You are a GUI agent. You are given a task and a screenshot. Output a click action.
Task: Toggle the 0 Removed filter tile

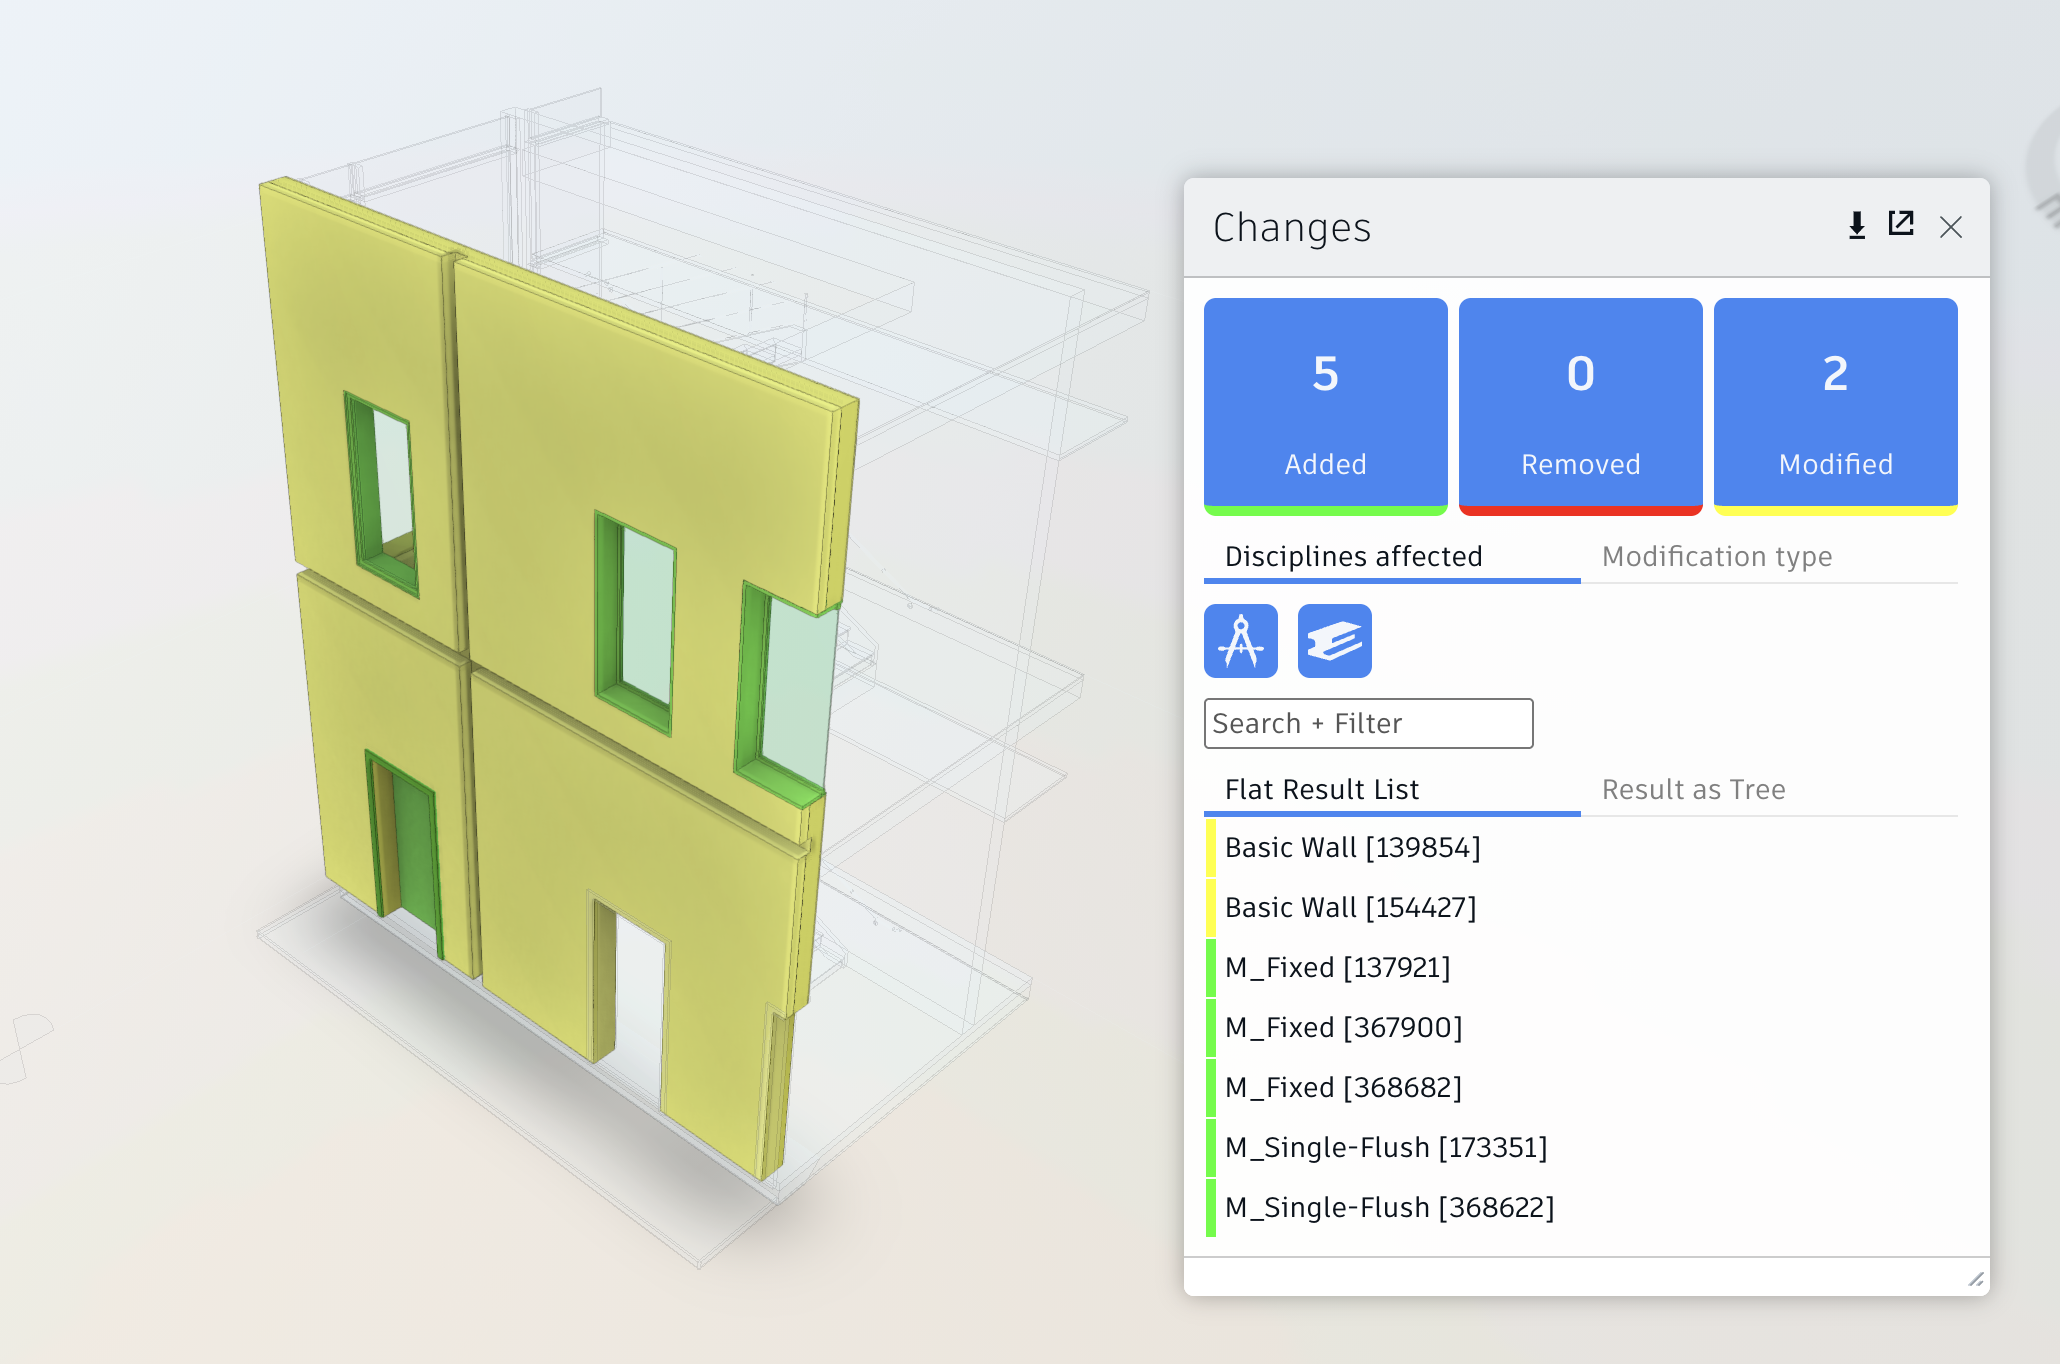coord(1580,406)
